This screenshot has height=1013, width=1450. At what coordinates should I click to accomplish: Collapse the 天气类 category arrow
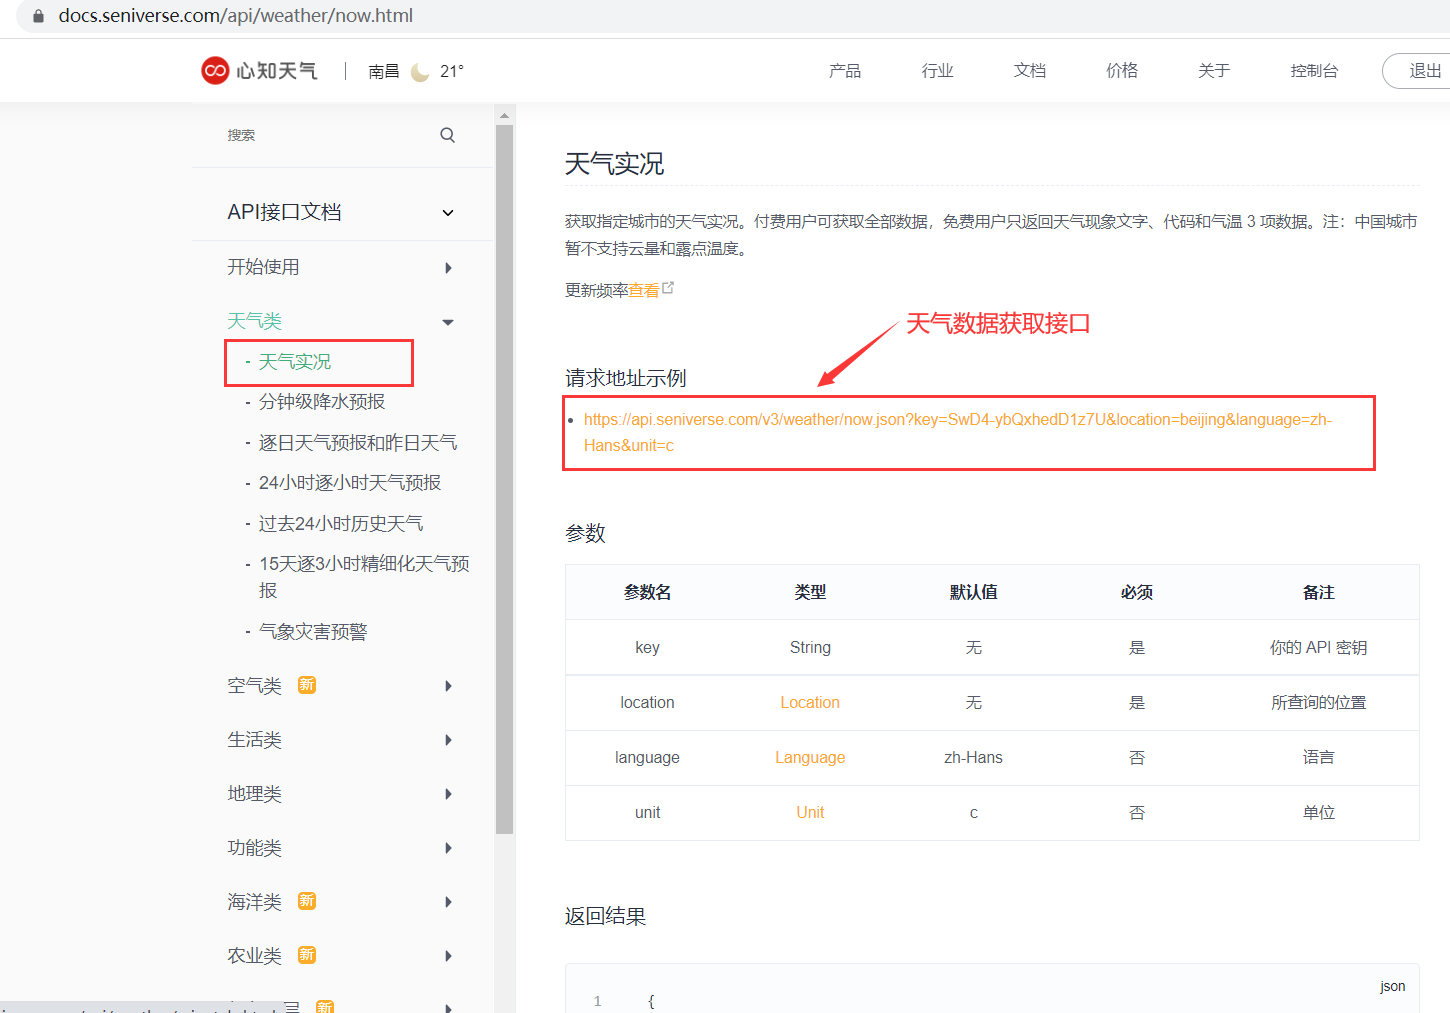(x=448, y=322)
